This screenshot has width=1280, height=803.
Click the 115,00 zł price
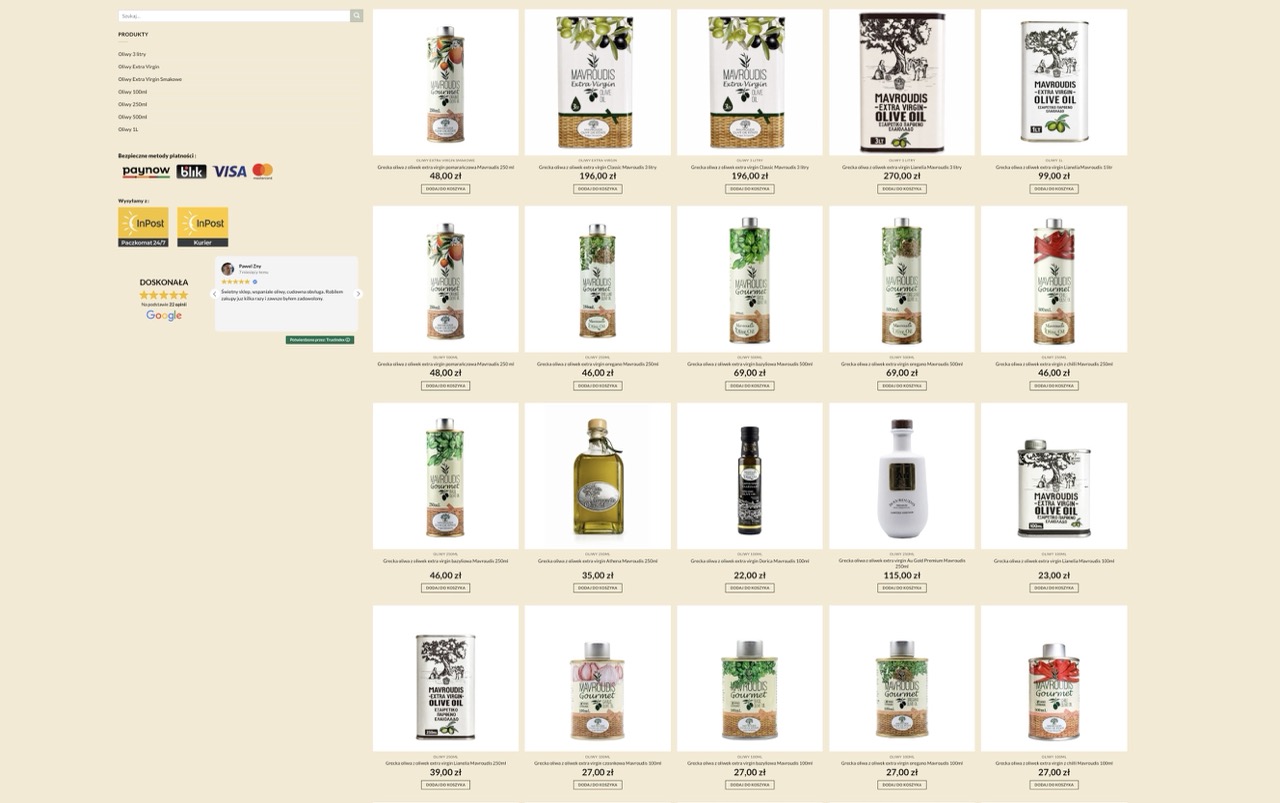tap(902, 575)
